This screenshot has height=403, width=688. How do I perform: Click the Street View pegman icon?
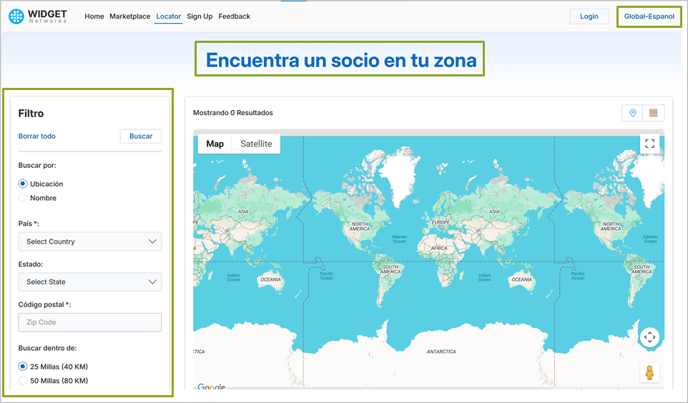click(649, 372)
